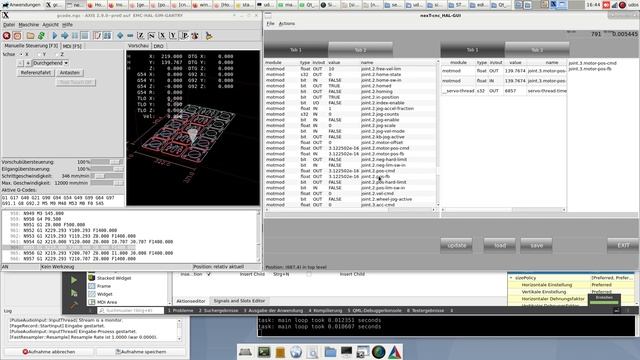Select the joint.2.motor-pos-cmd row
The height and width of the screenshot is (360, 640).
tap(350, 148)
